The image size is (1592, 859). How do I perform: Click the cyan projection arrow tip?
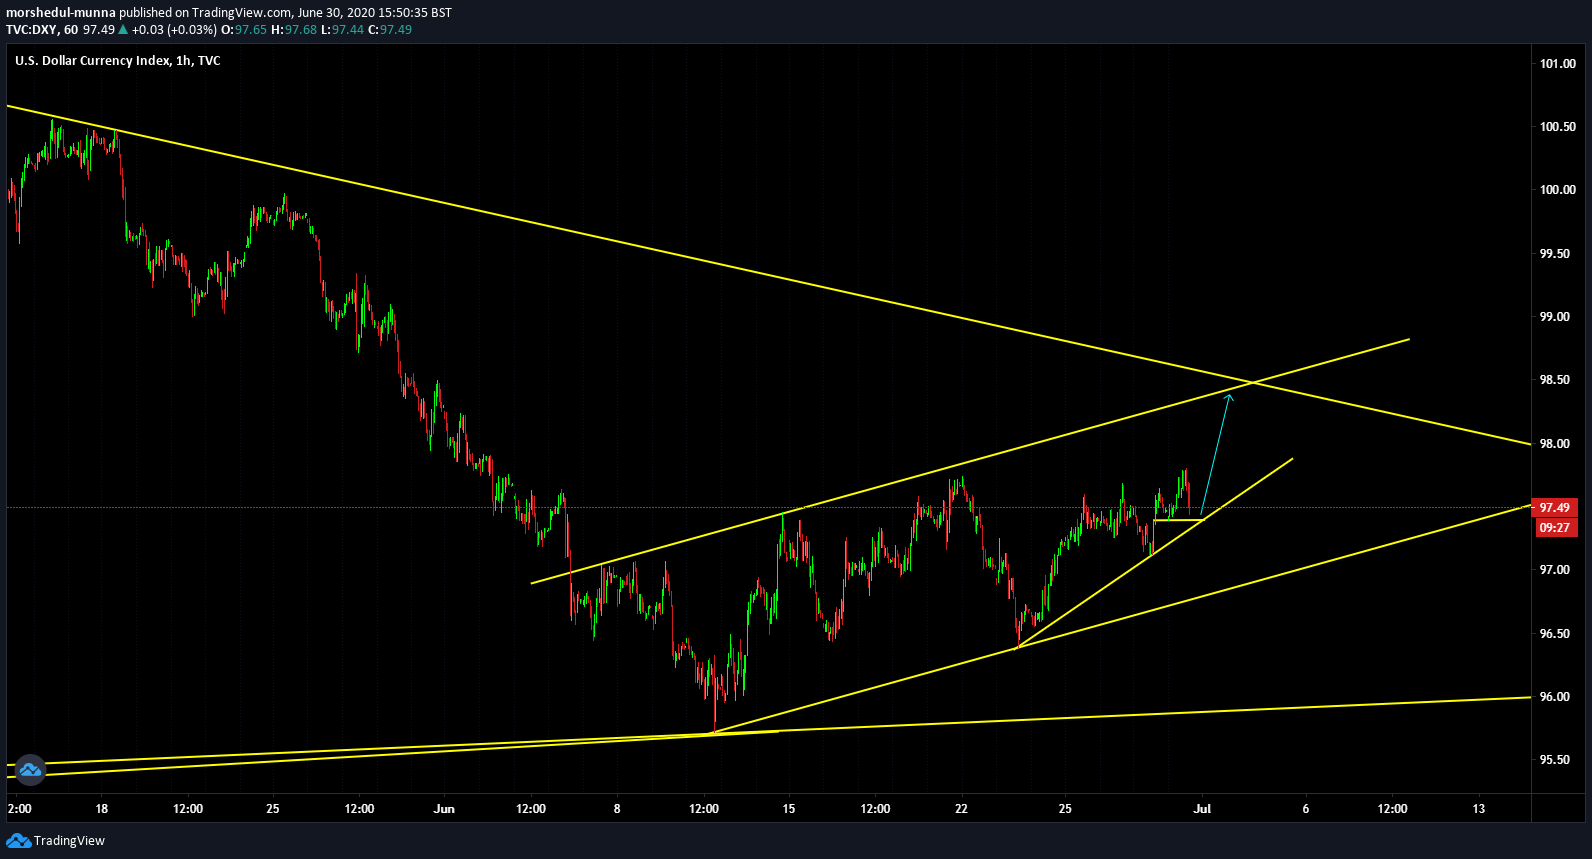pyautogui.click(x=1229, y=397)
